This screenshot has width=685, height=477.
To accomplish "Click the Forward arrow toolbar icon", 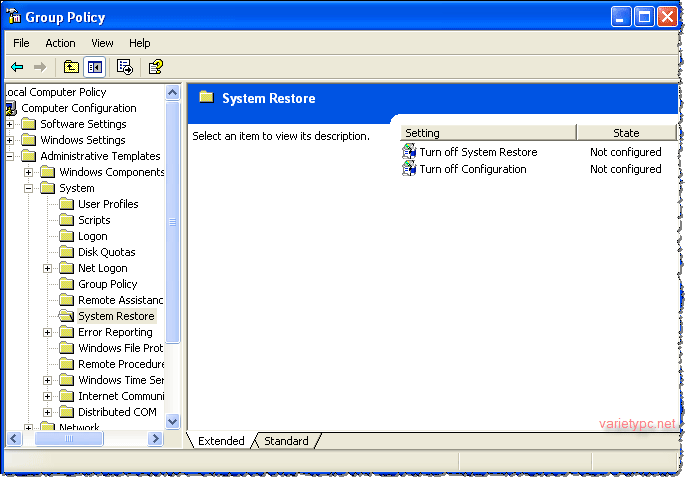I will 40,67.
